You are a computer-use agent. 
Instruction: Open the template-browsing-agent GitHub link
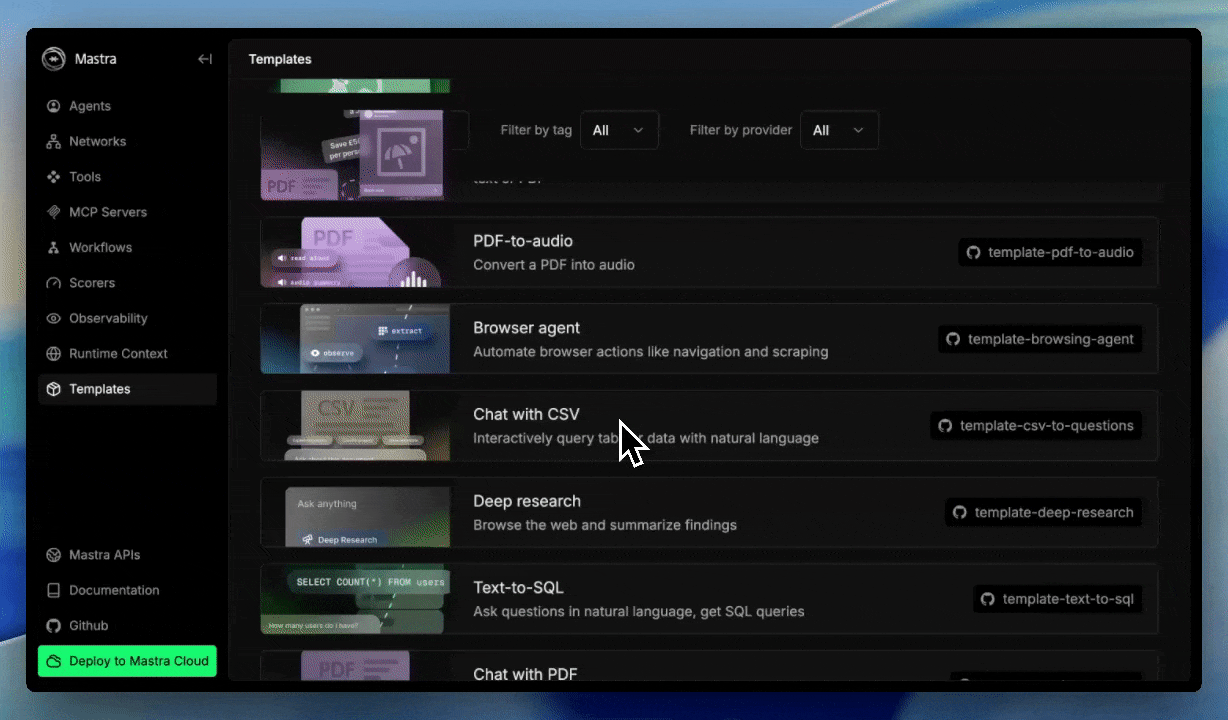pos(1040,339)
